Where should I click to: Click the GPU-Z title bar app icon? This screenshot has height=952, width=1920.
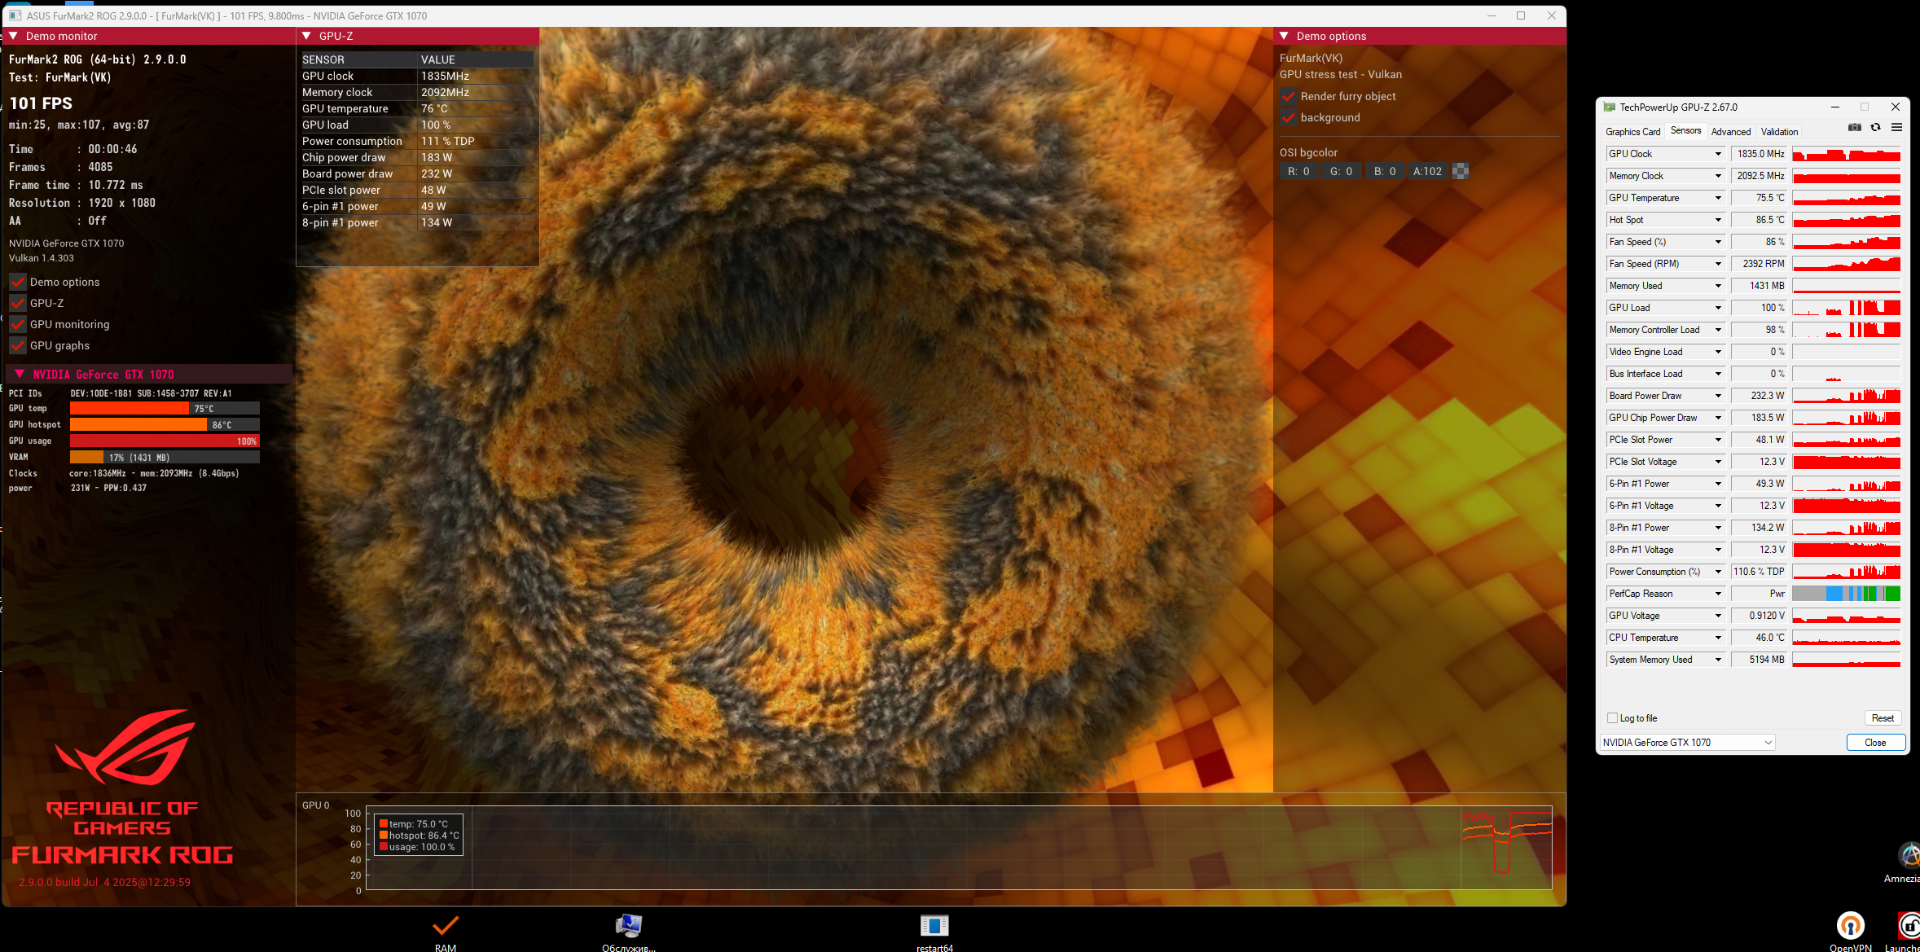pyautogui.click(x=1609, y=107)
